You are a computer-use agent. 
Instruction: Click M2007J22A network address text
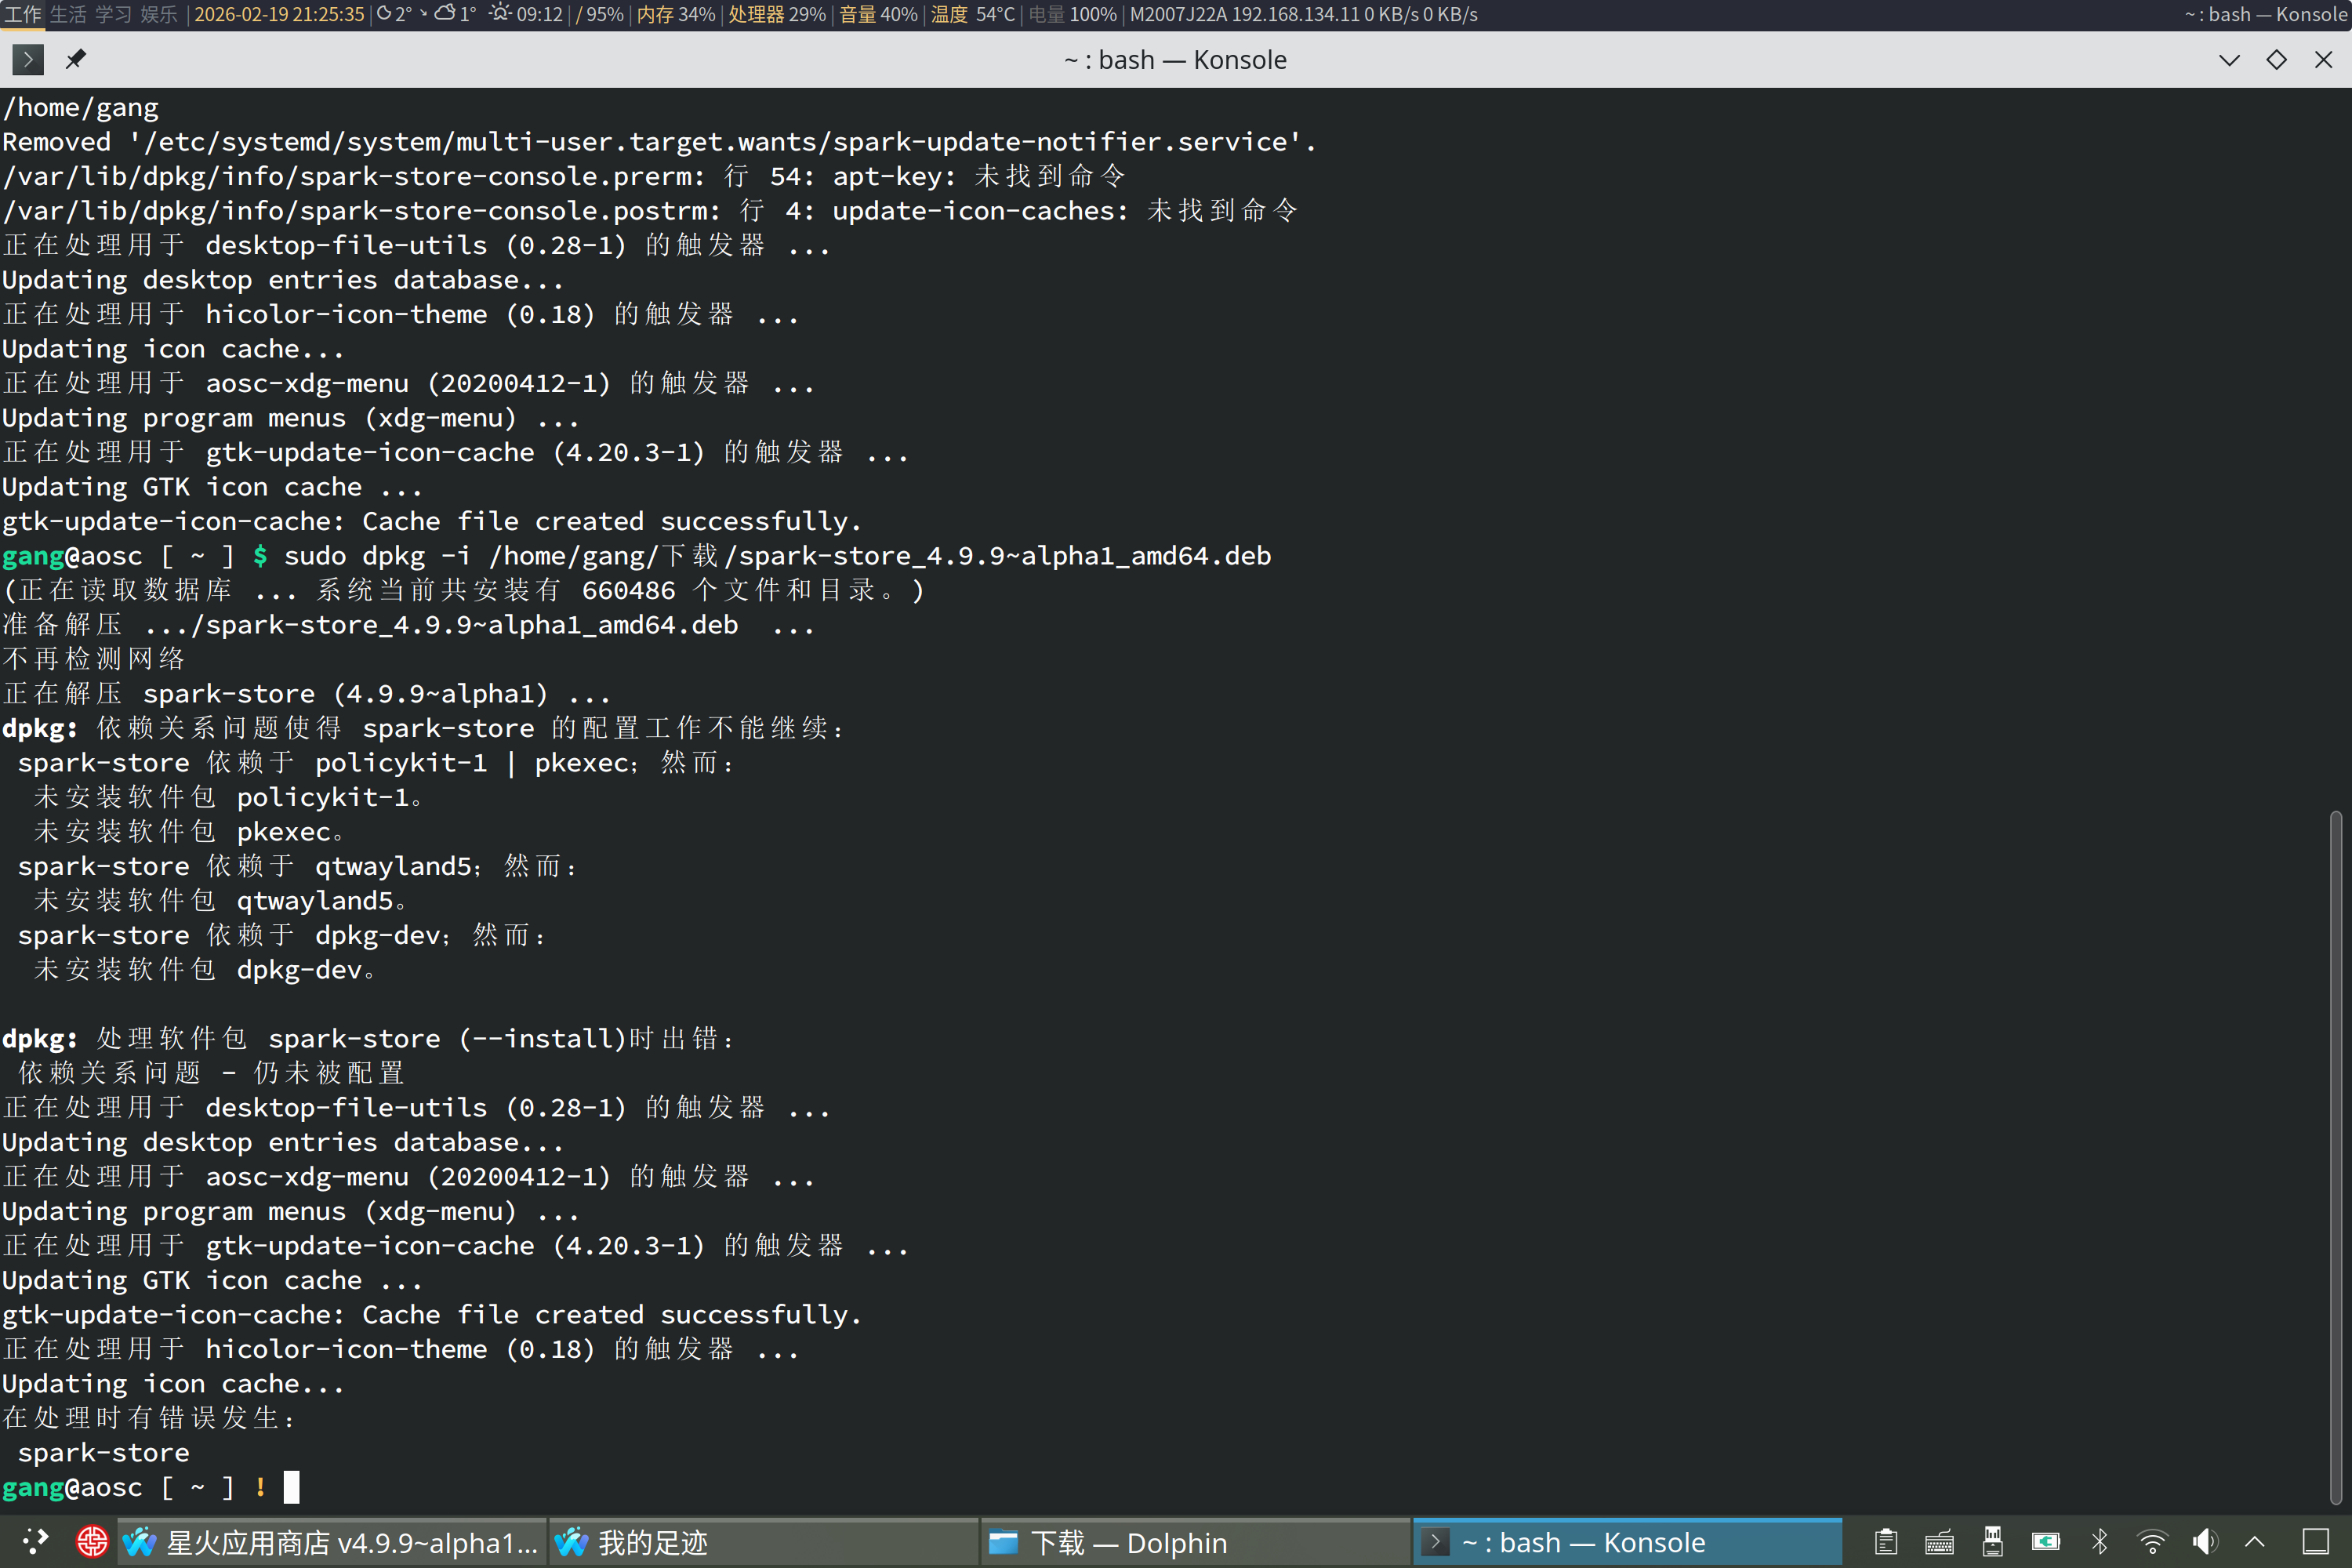1303,14
